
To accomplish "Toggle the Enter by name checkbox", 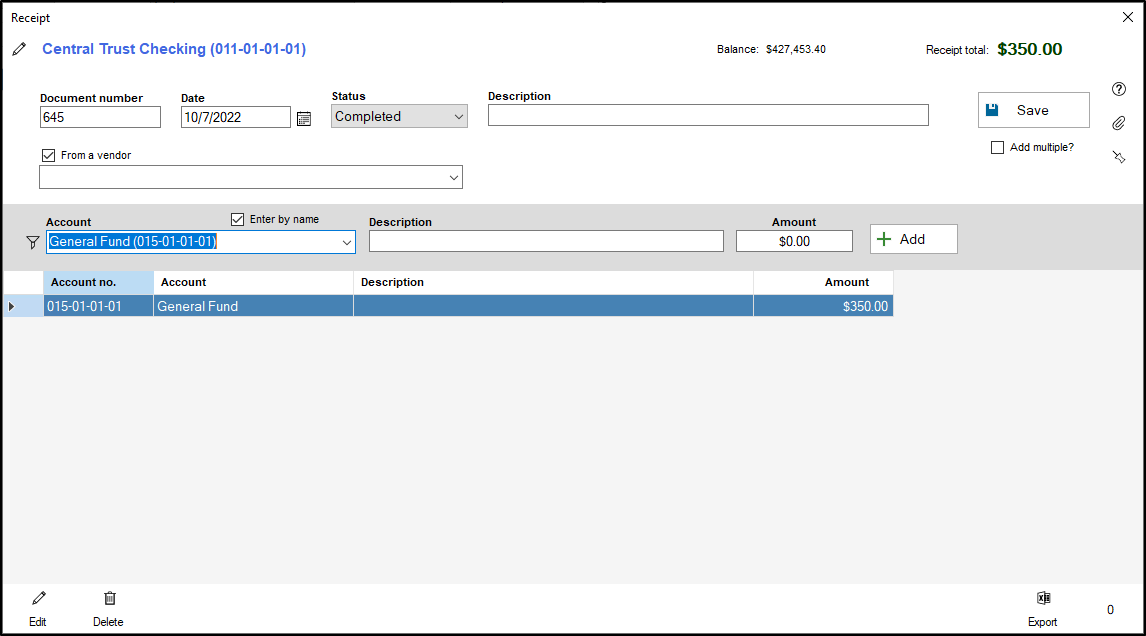I will point(238,219).
